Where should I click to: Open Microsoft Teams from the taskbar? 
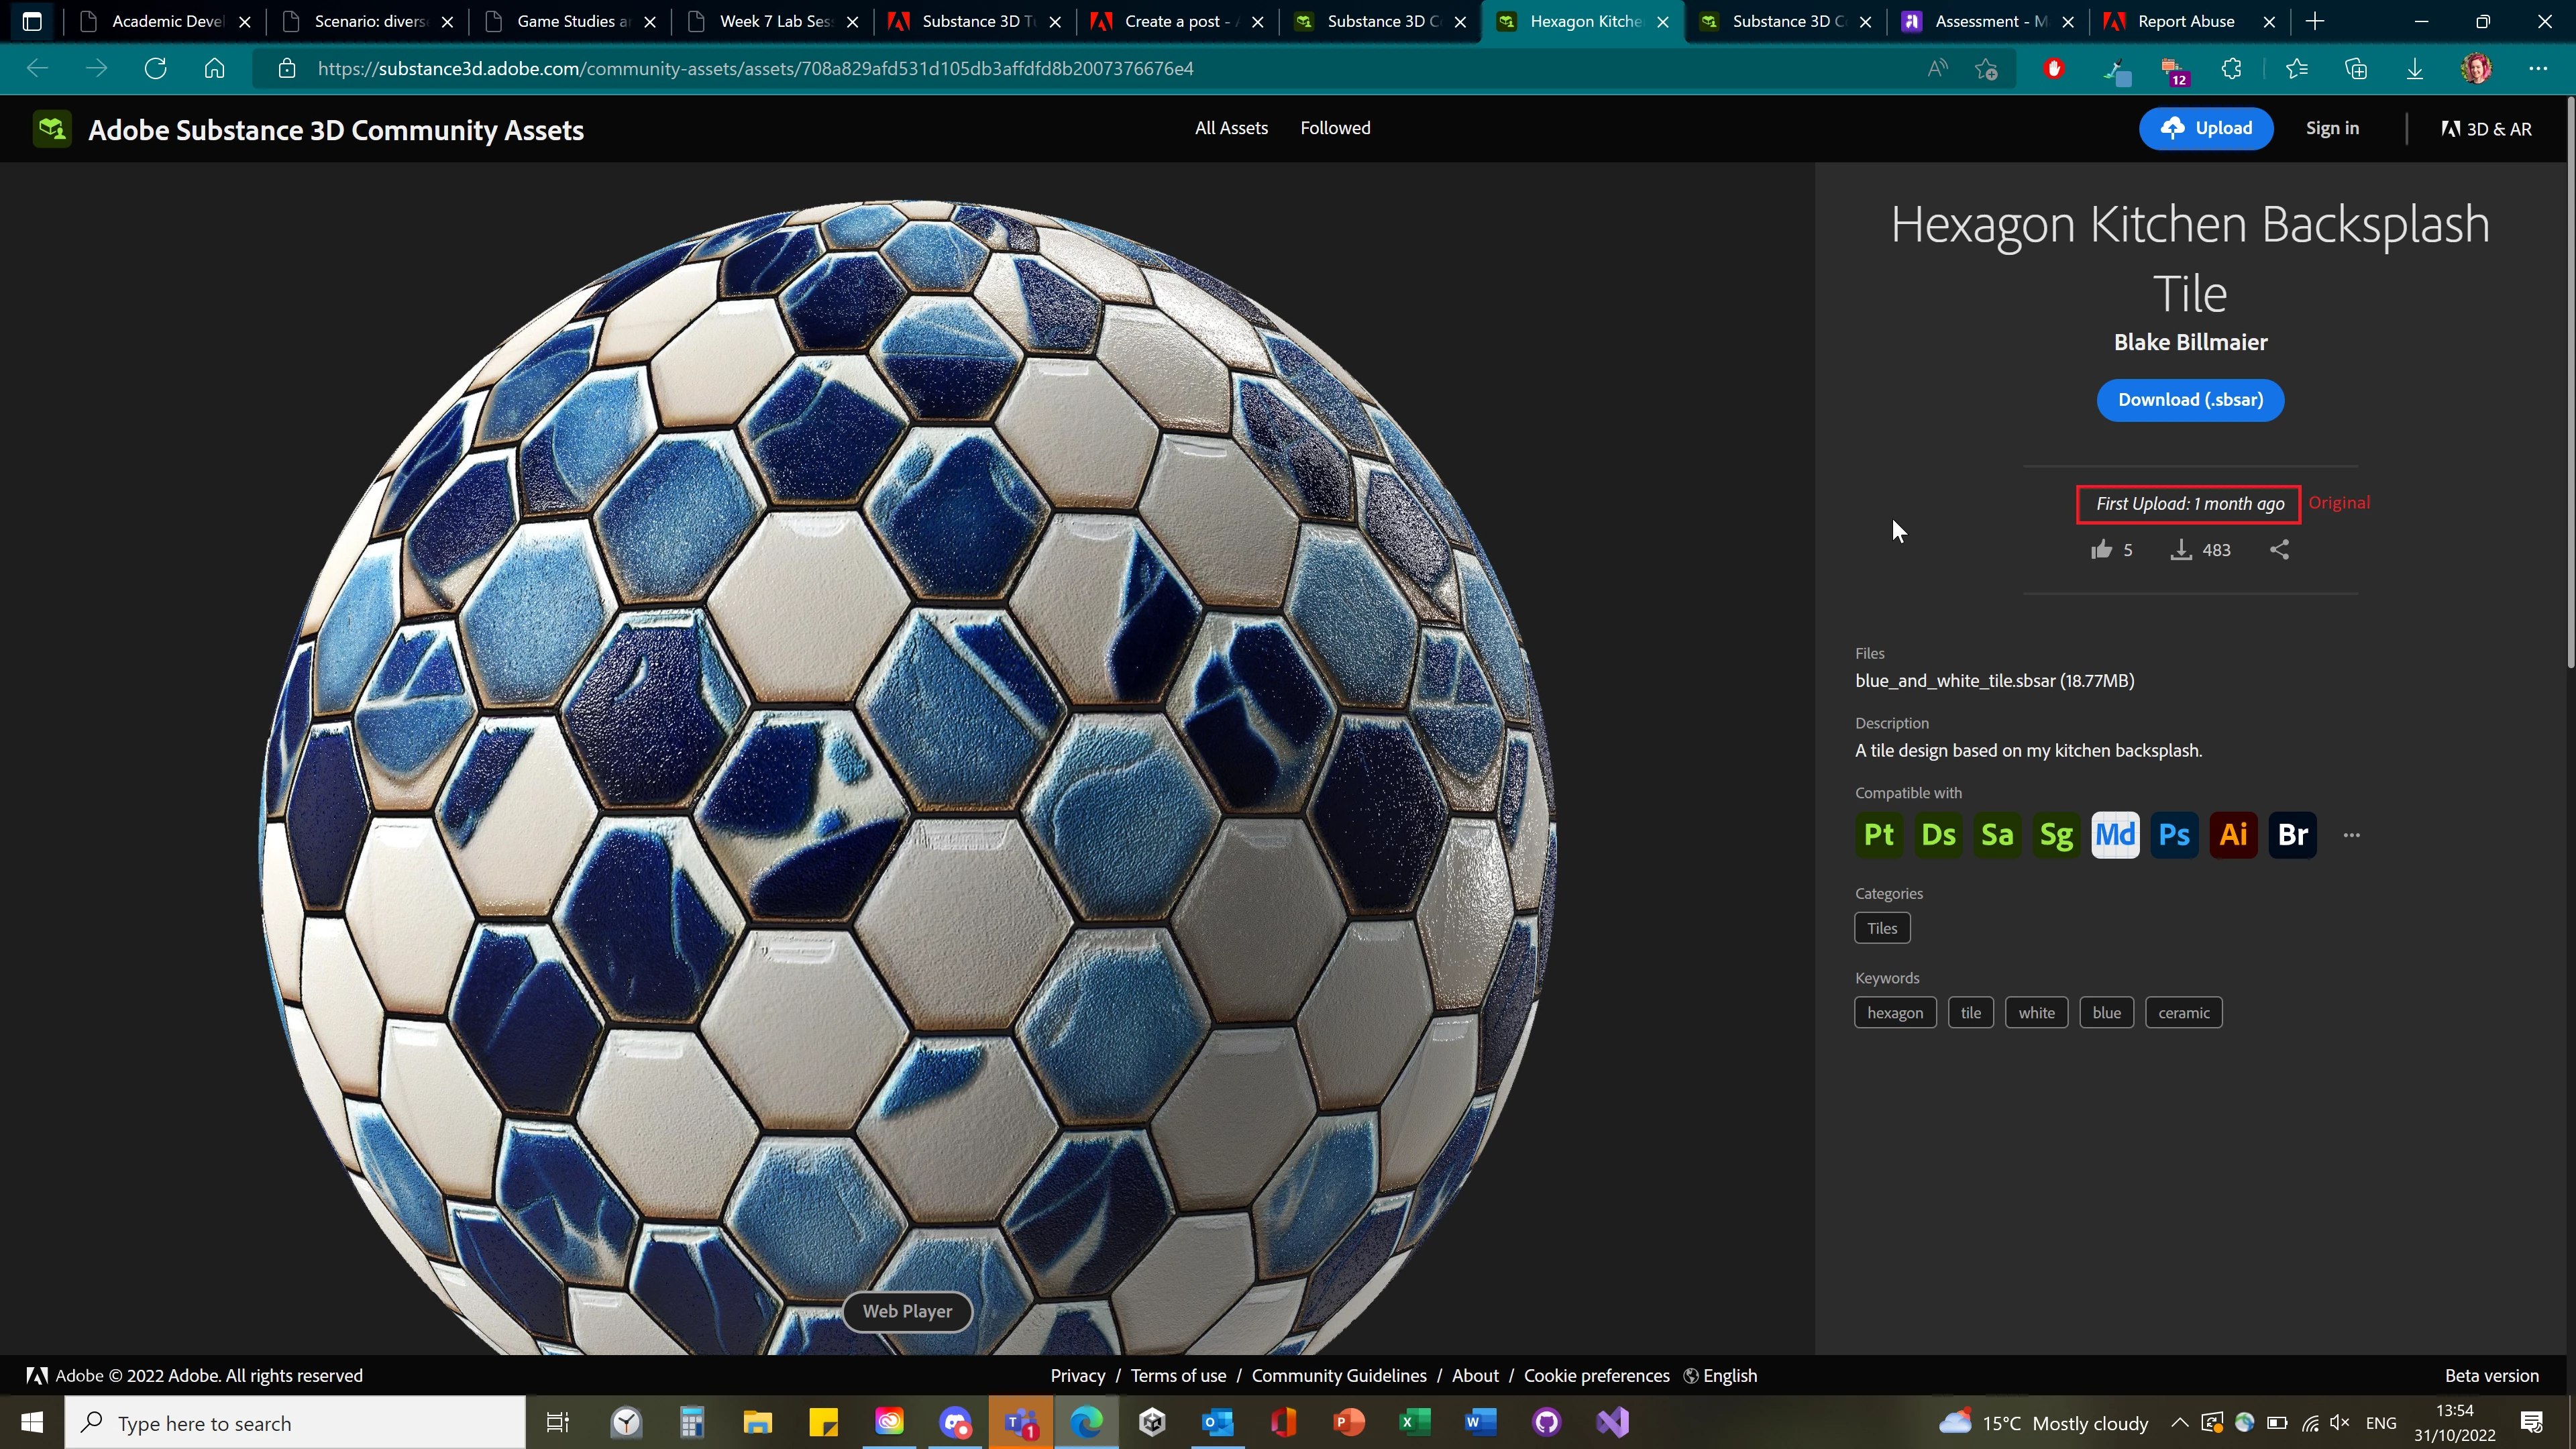[x=1021, y=1422]
